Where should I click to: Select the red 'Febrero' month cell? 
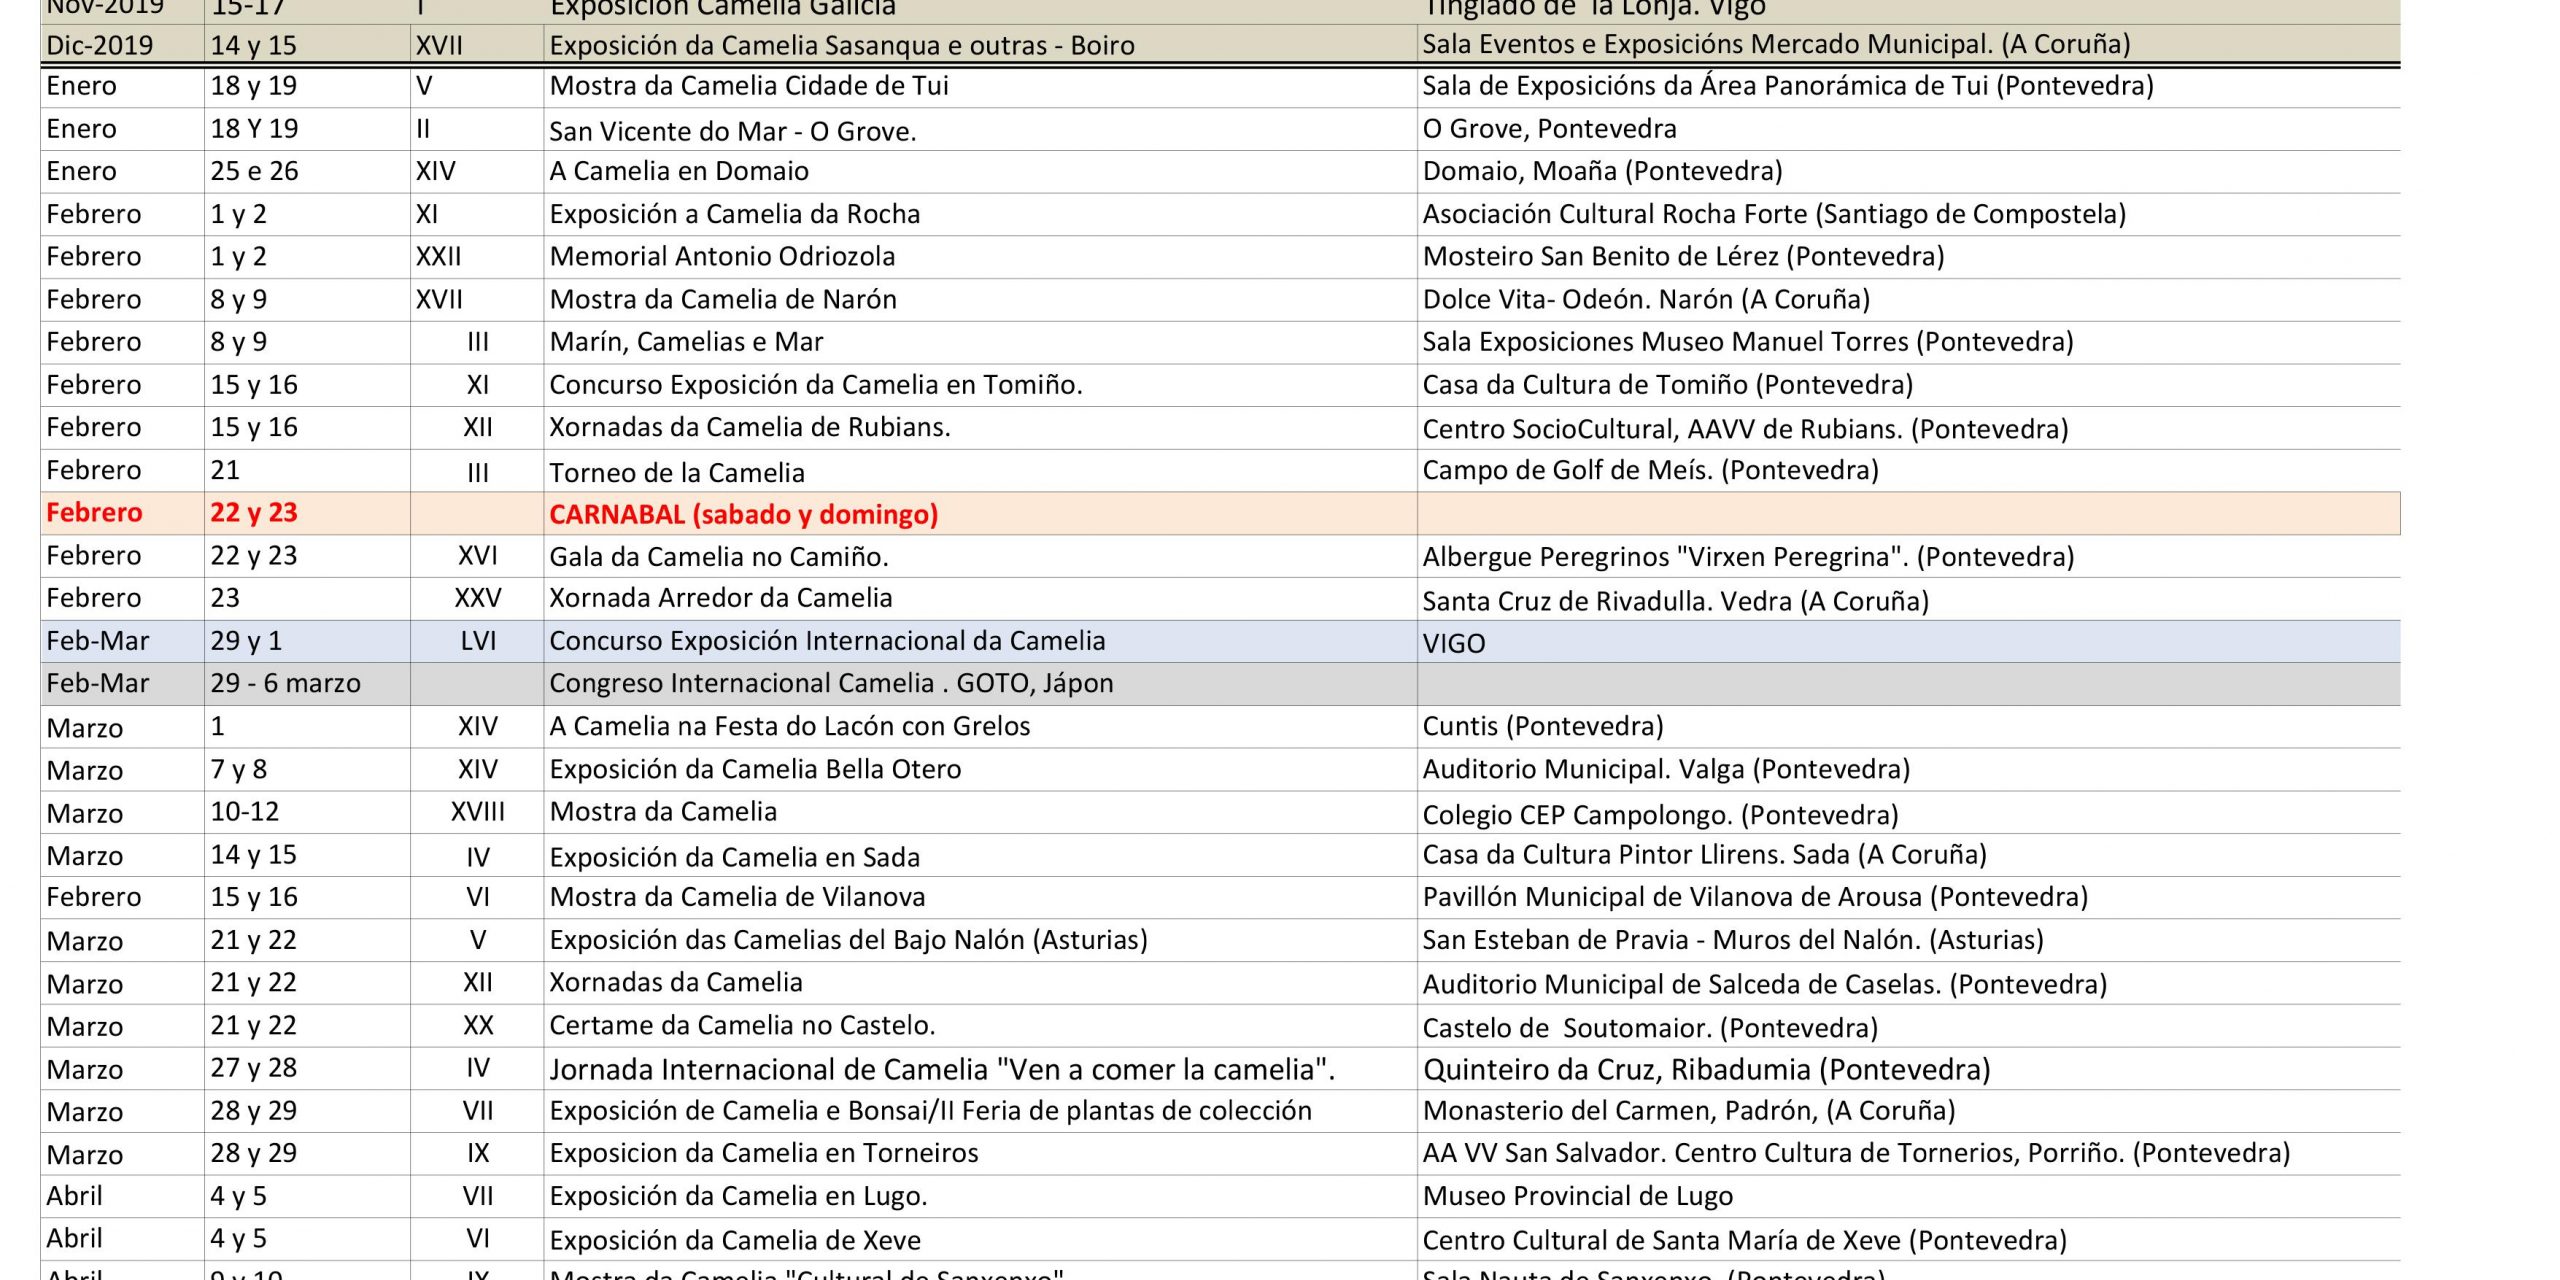(x=94, y=513)
